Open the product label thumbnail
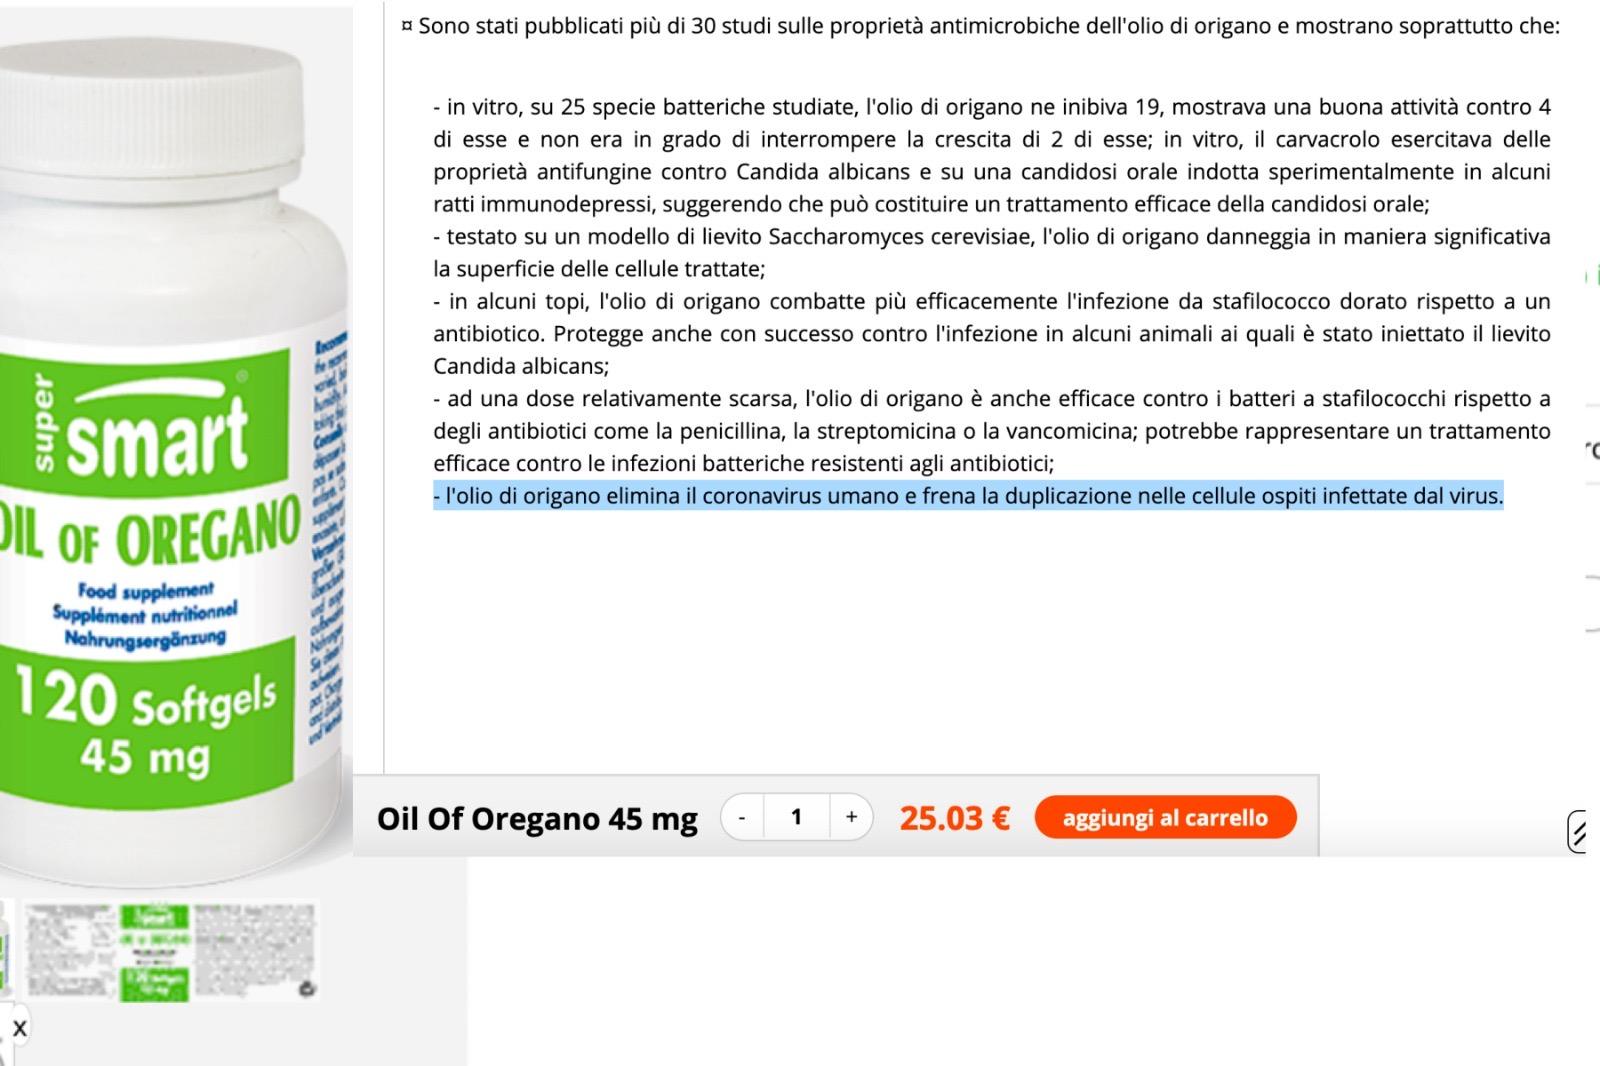The height and width of the screenshot is (1066, 1600). coord(170,952)
